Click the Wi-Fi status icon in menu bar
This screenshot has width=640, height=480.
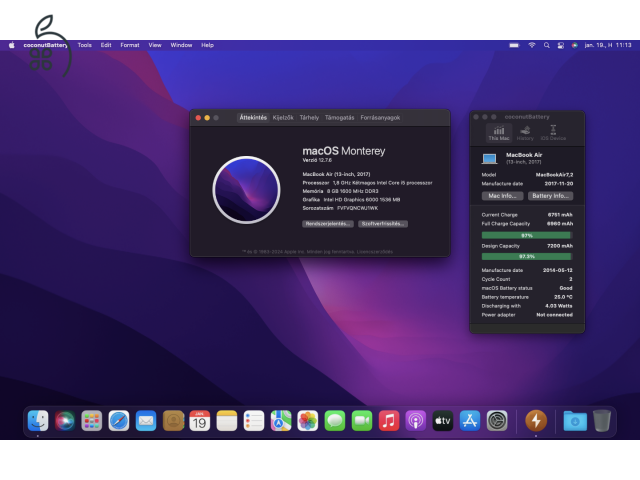pos(532,45)
